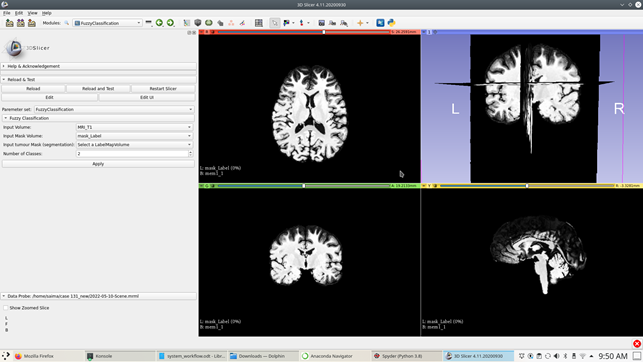Viewport: 643px width, 362px height.
Task: Click the red slice view pin icon
Action: pyautogui.click(x=201, y=32)
